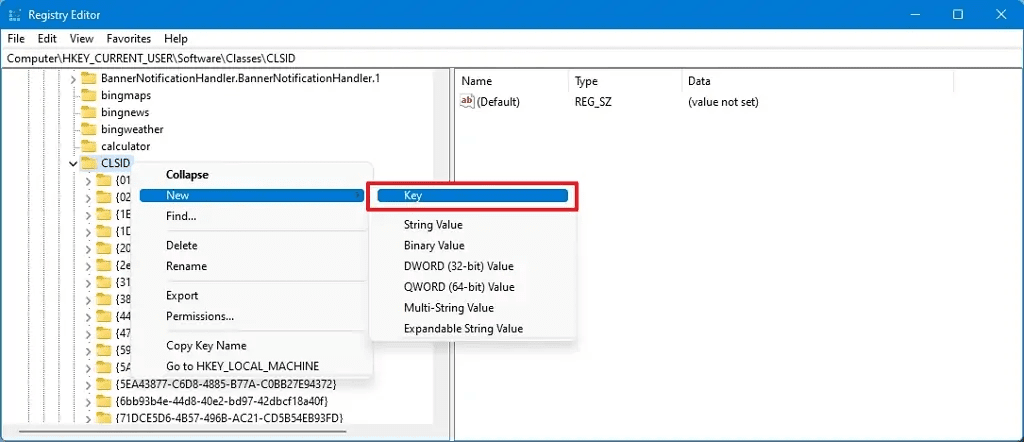Click BannerNotificationHandler.BannerNotificationHandler.1 folder icon

point(88,78)
